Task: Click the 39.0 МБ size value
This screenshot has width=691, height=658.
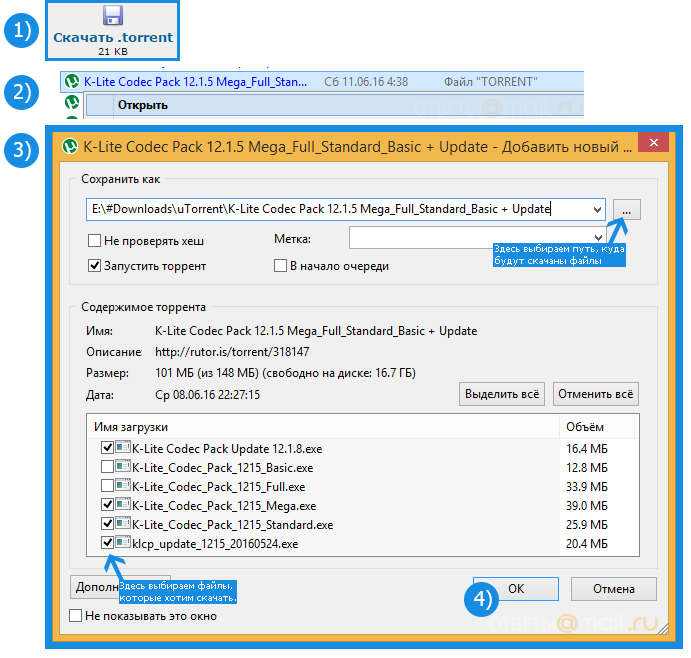Action: pyautogui.click(x=587, y=506)
